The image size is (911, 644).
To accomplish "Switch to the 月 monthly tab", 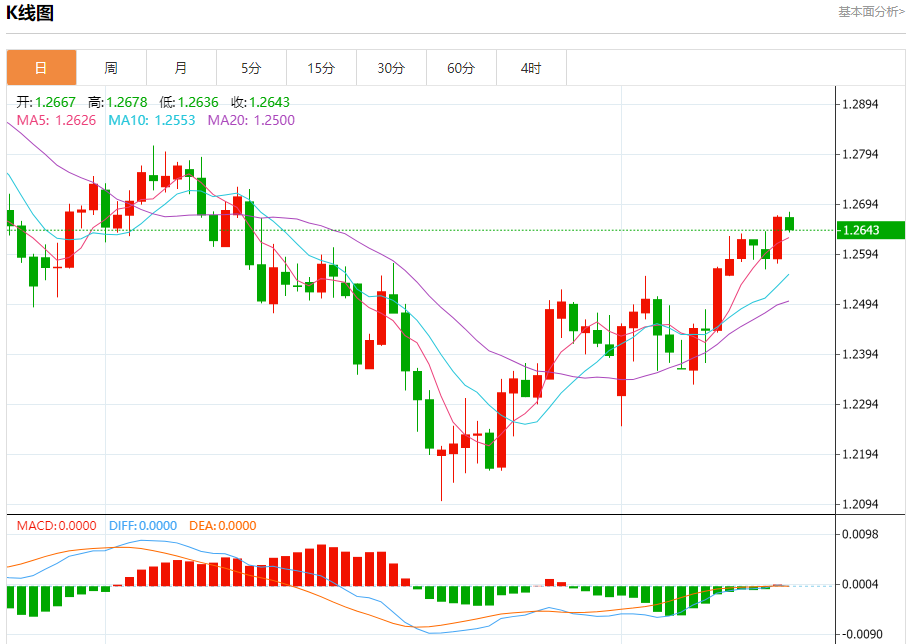I will 181,68.
